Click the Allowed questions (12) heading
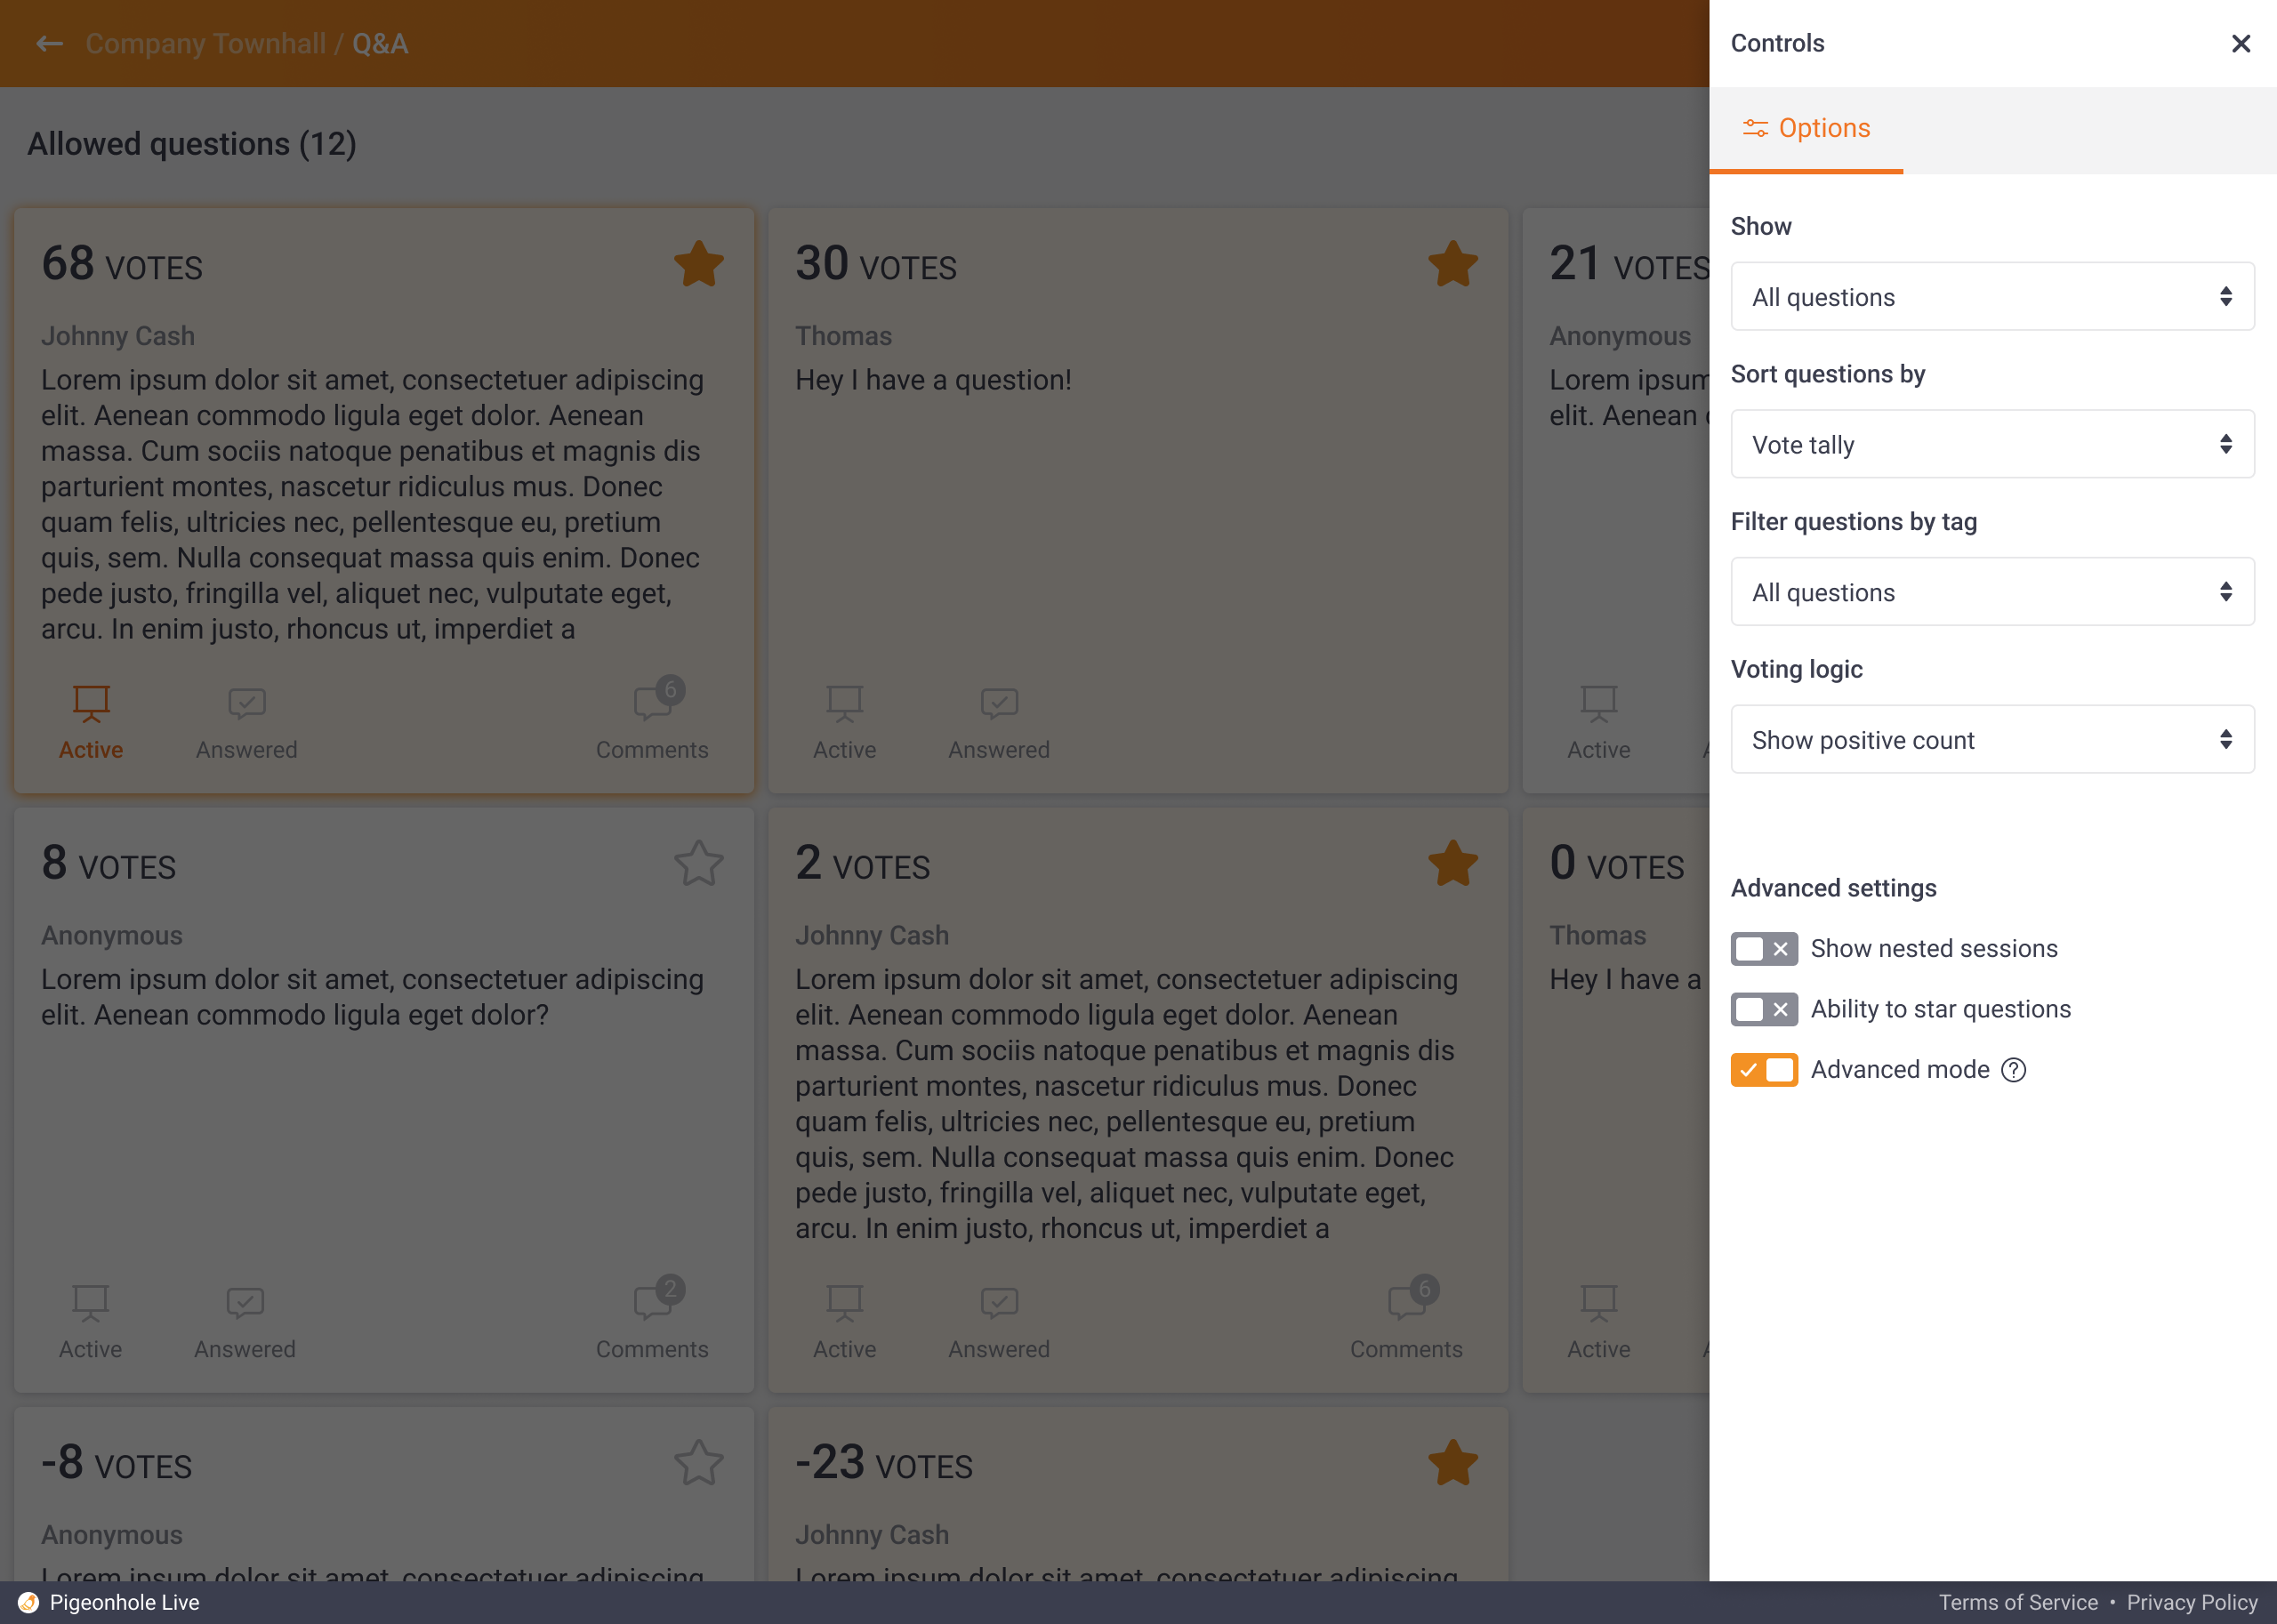This screenshot has height=1624, width=2277. (x=192, y=144)
